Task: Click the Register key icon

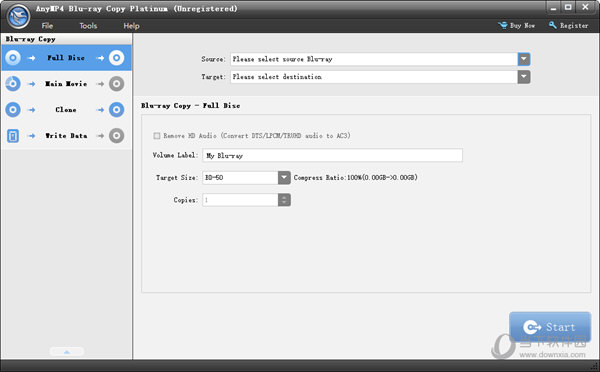Action: click(x=553, y=25)
